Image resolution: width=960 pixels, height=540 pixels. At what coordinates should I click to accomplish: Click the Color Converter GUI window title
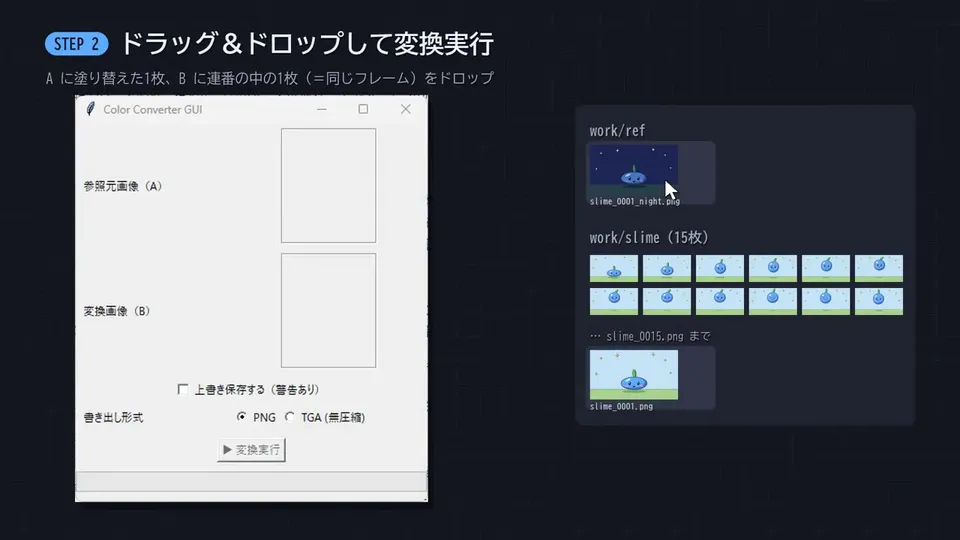(x=152, y=110)
